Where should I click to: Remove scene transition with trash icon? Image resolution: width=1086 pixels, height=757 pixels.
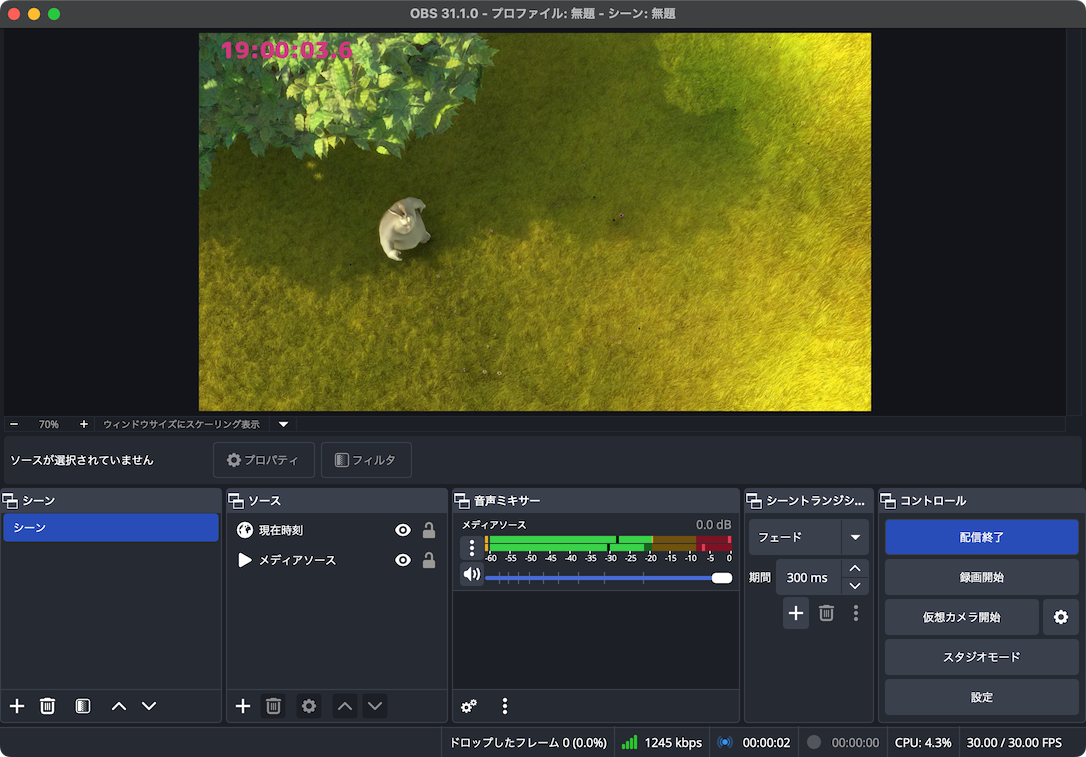[826, 613]
